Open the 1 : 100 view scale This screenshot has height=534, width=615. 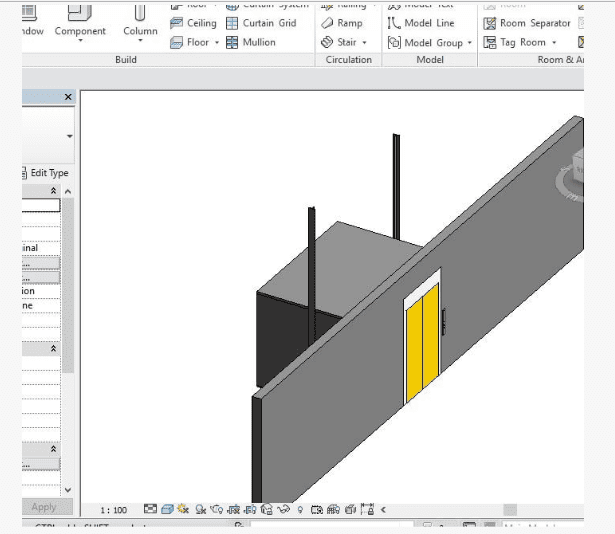coord(114,510)
